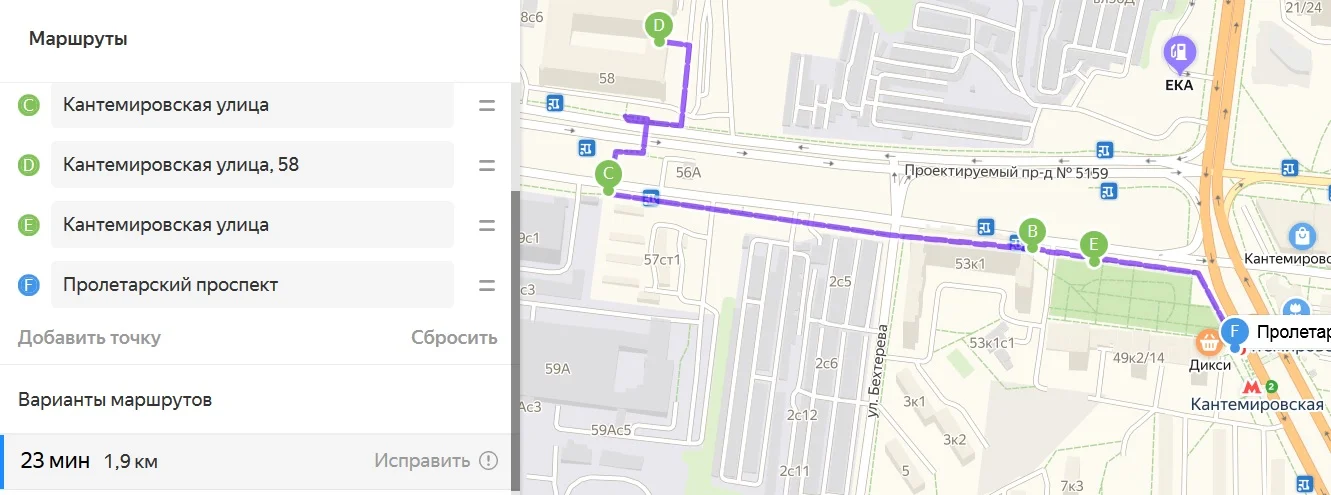Click the alert icon next to Исправить
The image size is (1331, 495).
click(488, 461)
